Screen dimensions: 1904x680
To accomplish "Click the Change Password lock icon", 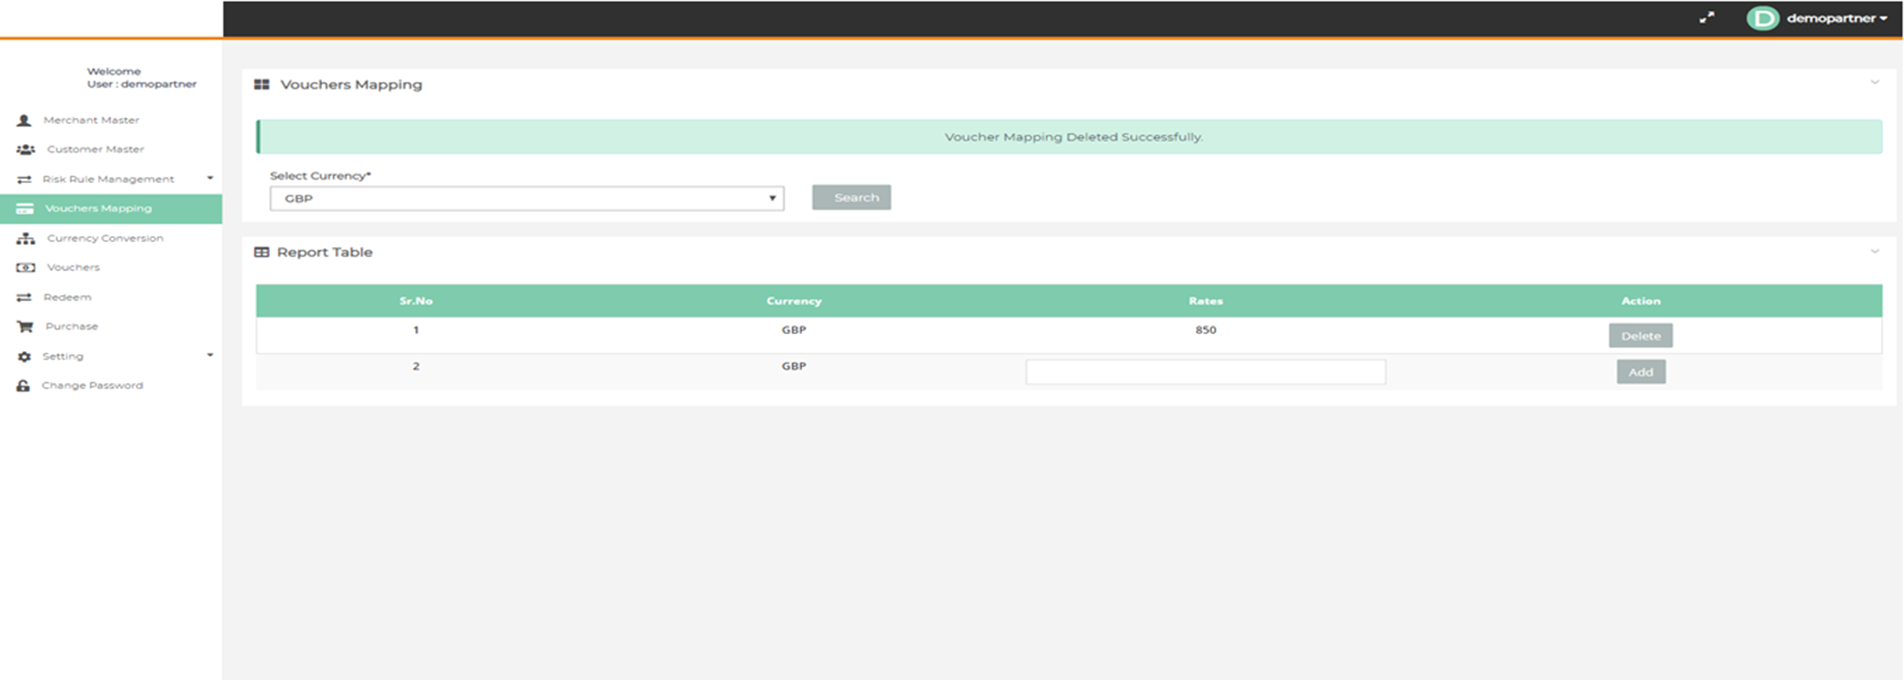I will [23, 386].
